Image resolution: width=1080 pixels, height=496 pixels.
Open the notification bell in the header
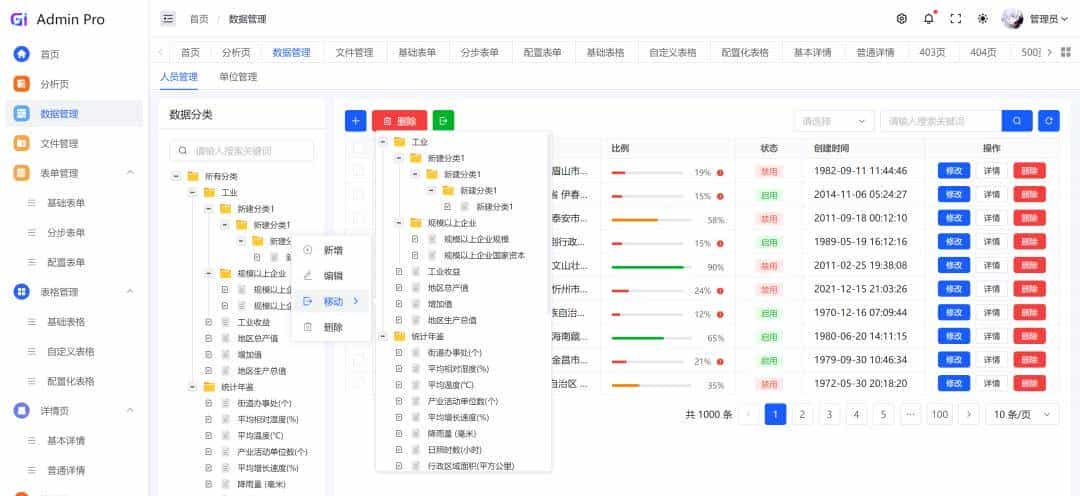(928, 19)
